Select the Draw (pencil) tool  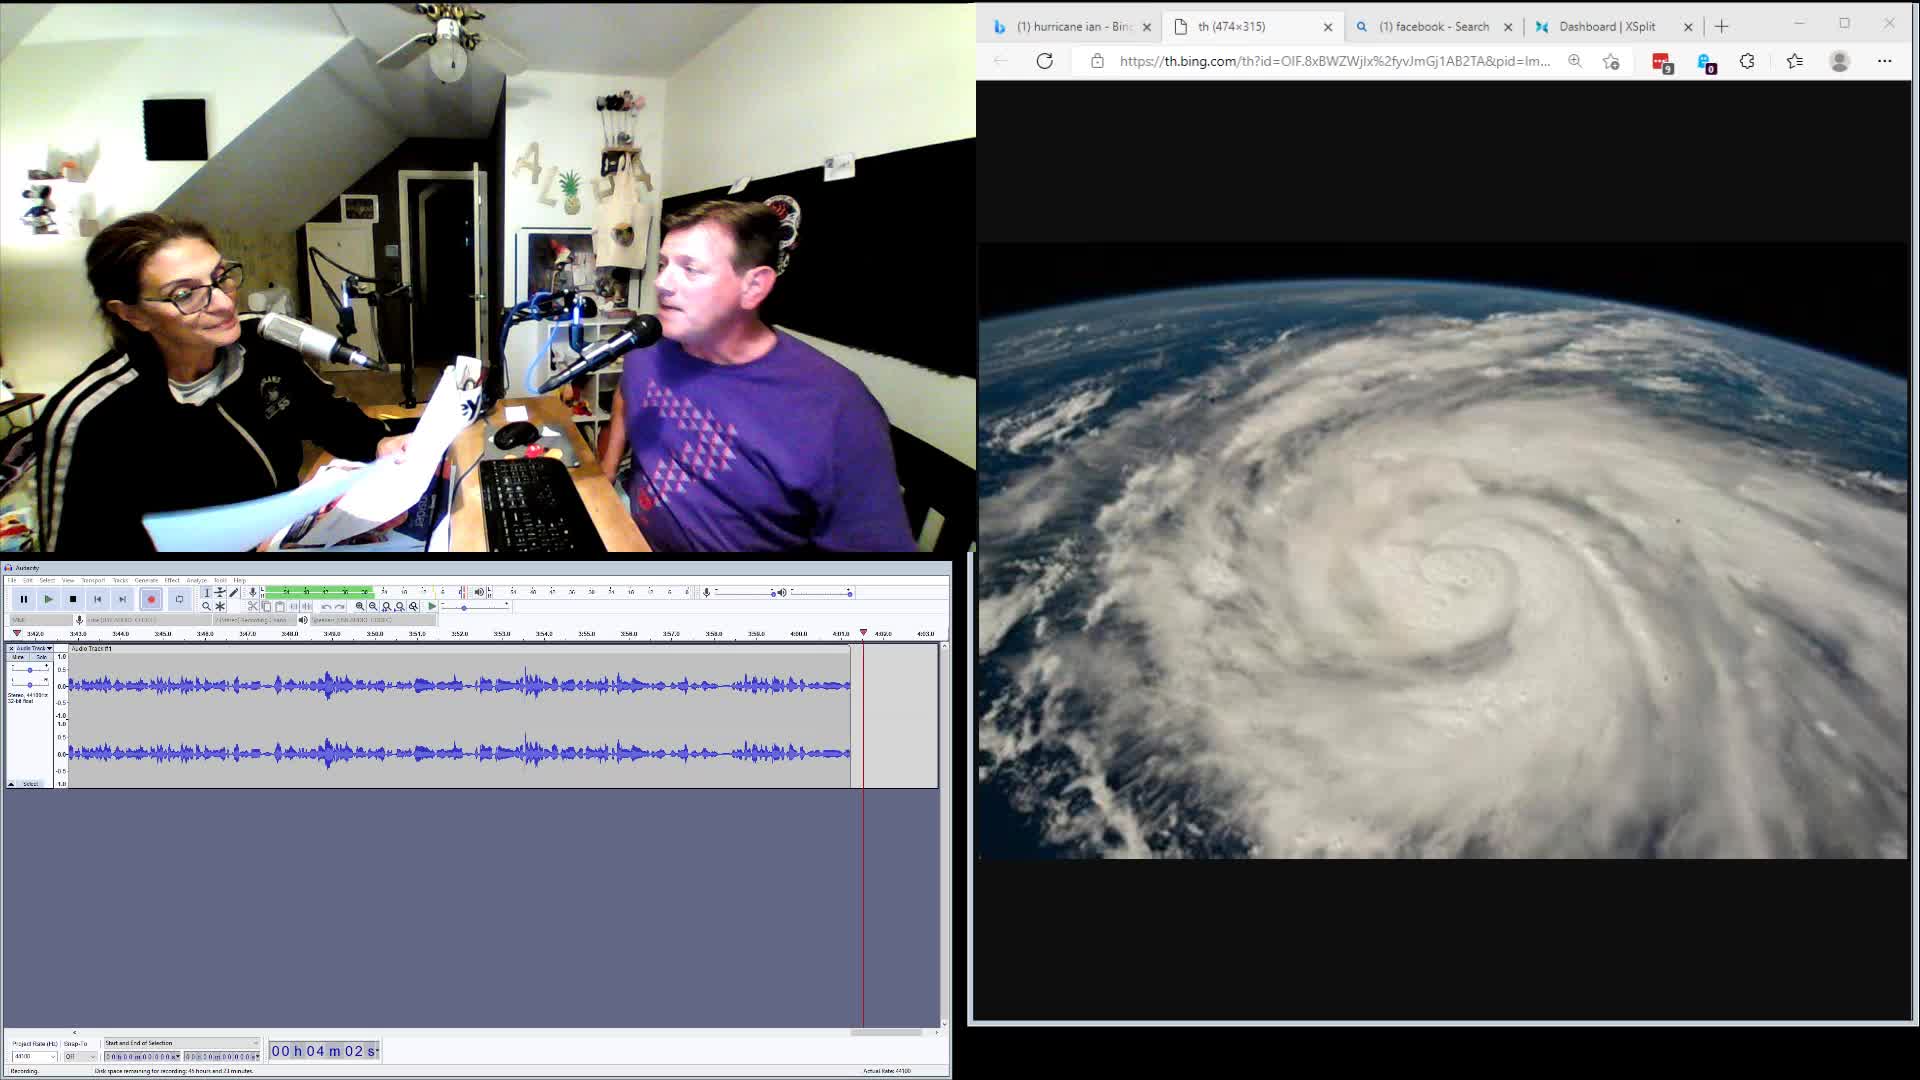[x=234, y=592]
